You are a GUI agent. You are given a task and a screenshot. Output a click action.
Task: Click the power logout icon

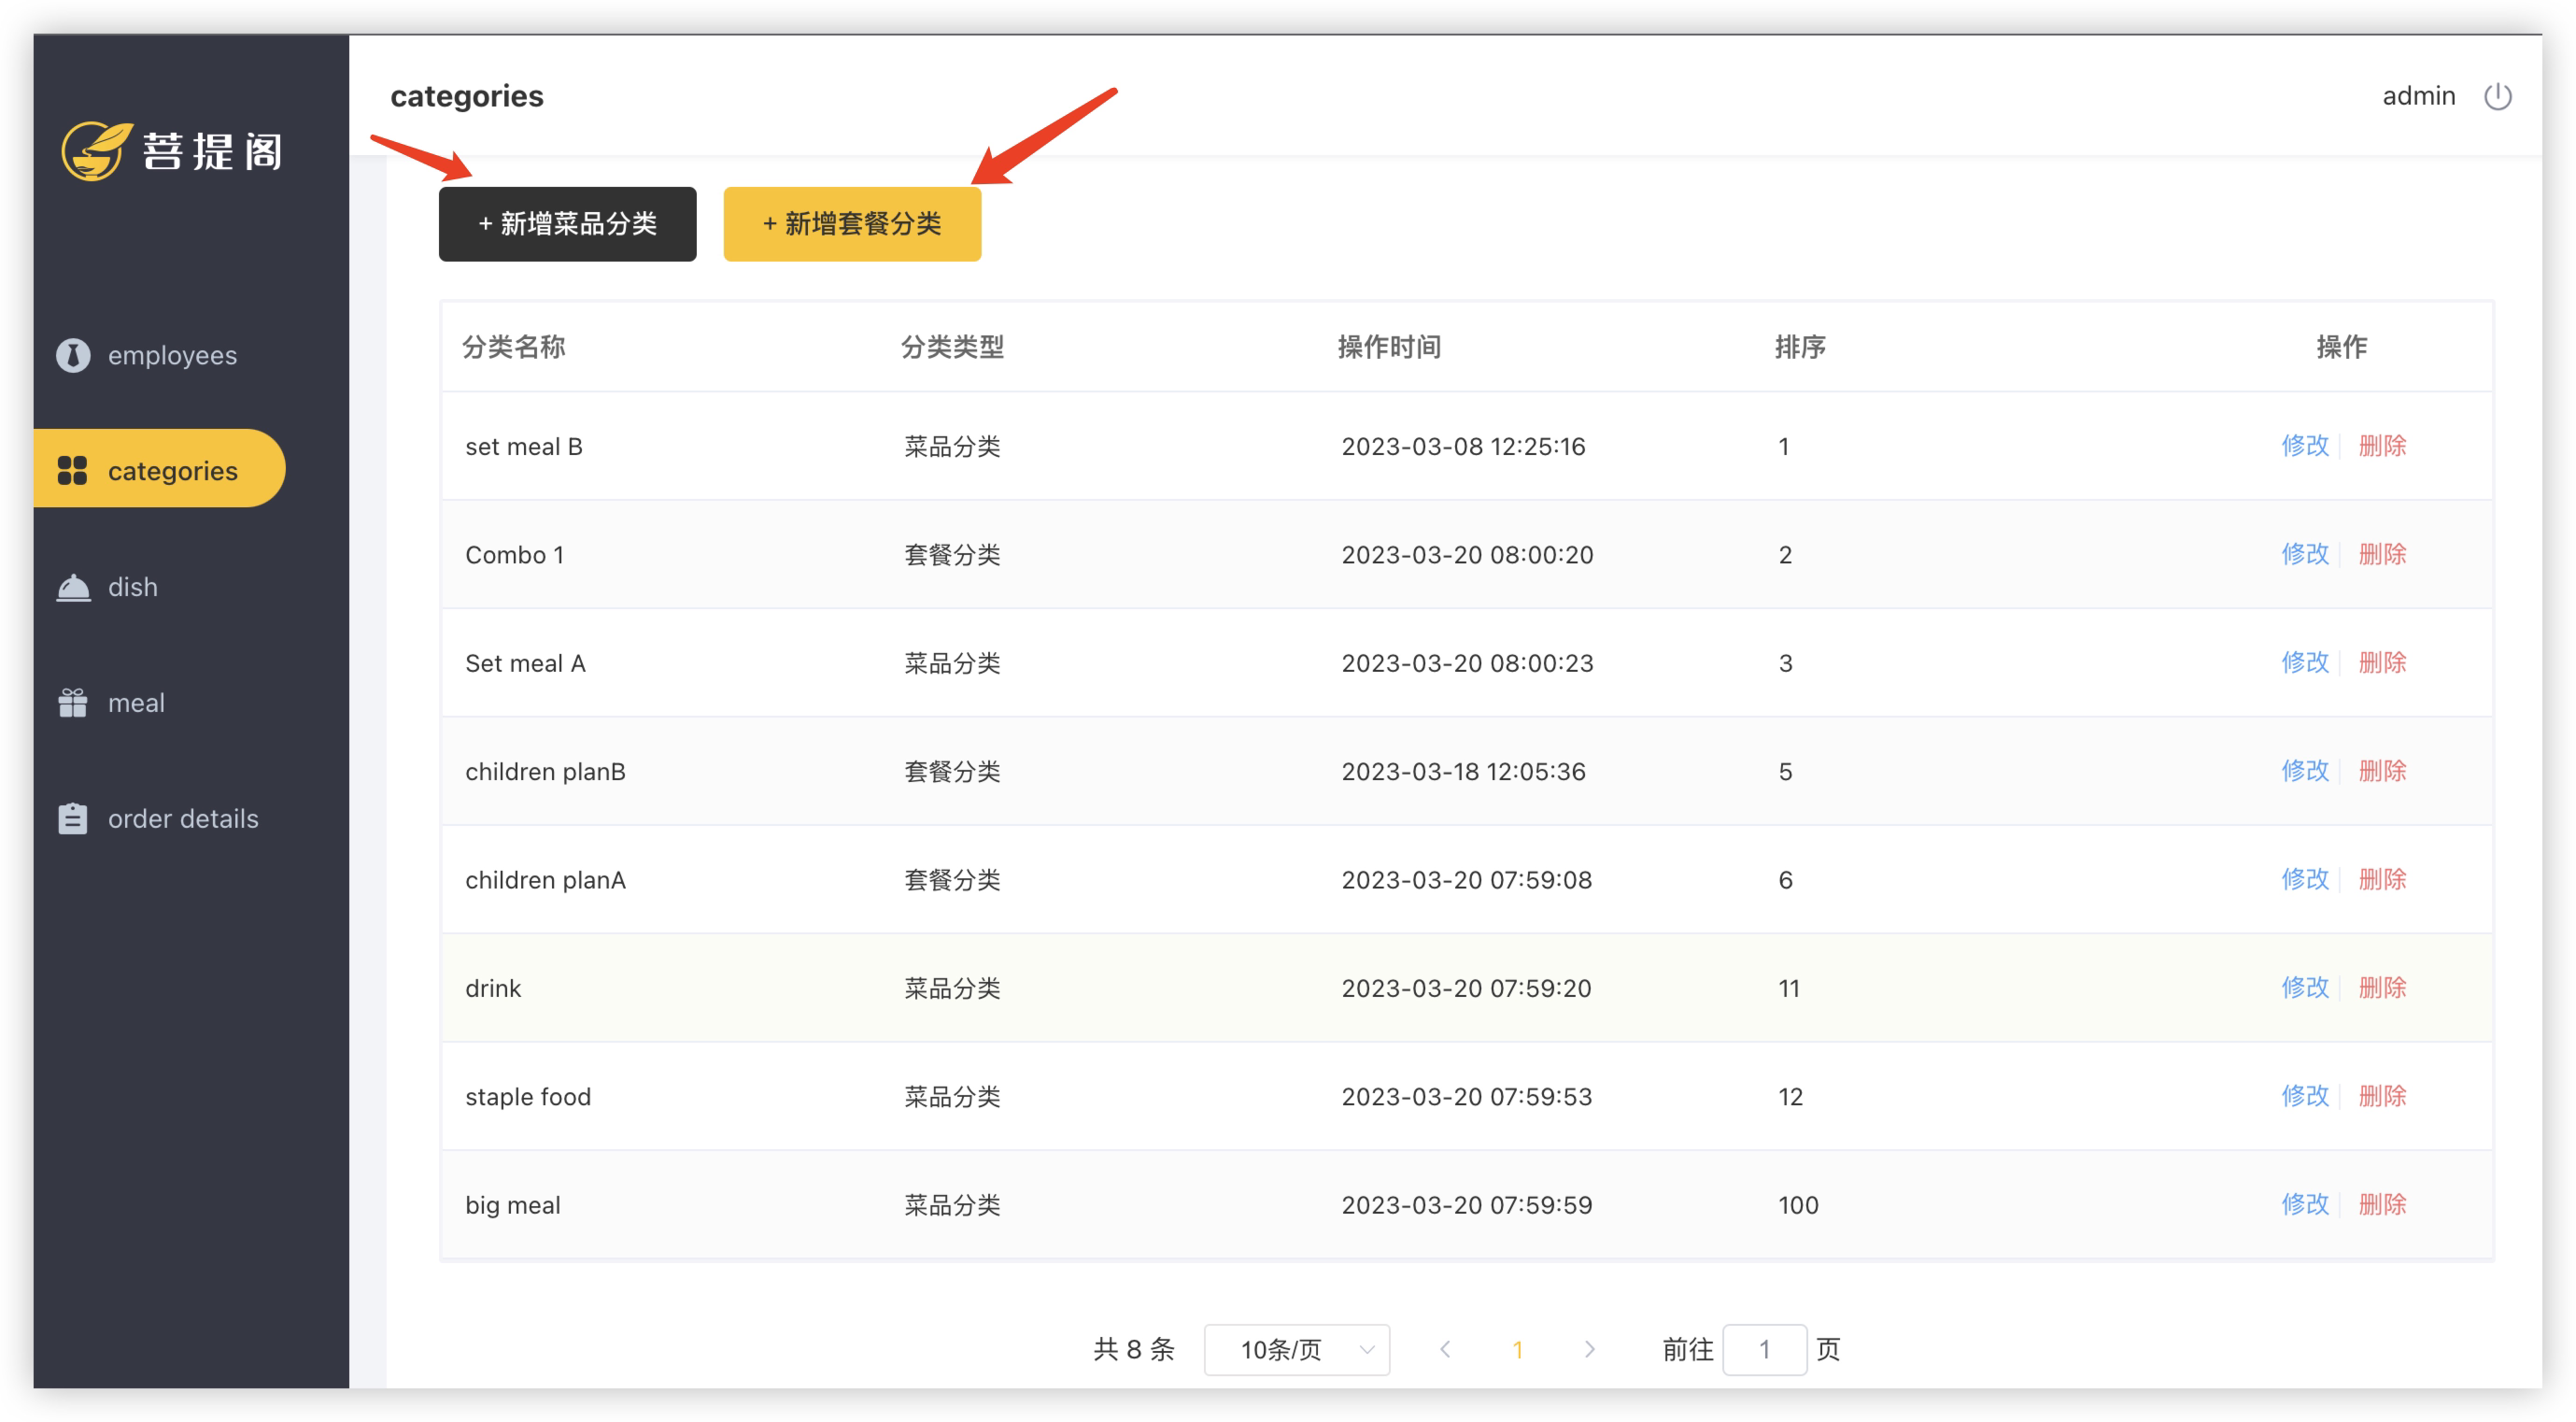tap(2497, 96)
